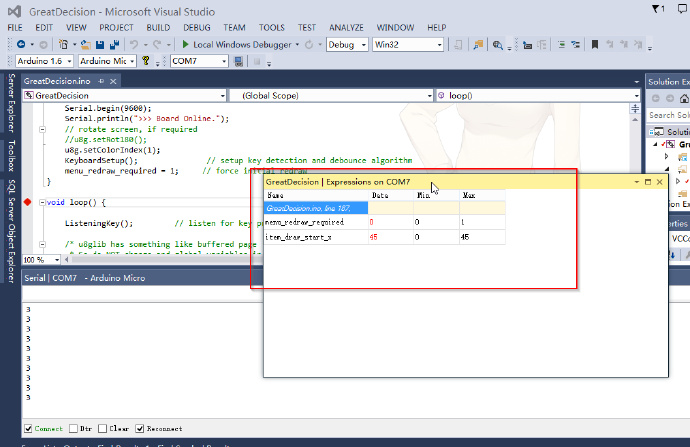Open the EDIT menu
The height and width of the screenshot is (447, 690).
[x=44, y=28]
